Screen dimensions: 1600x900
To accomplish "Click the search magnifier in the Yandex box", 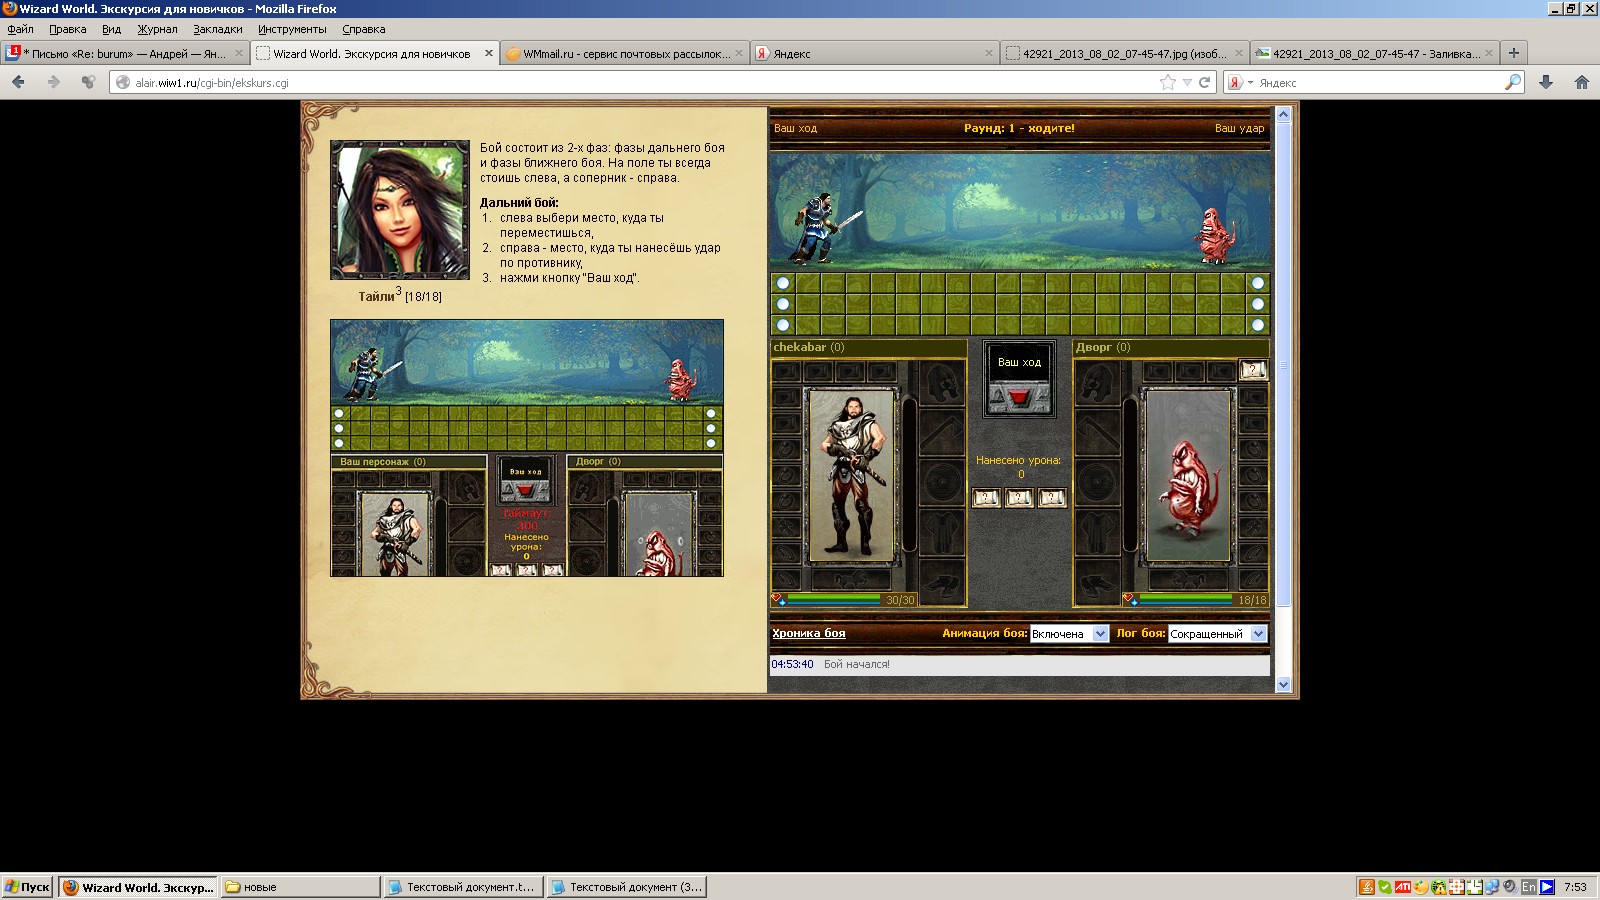I will 1513,82.
